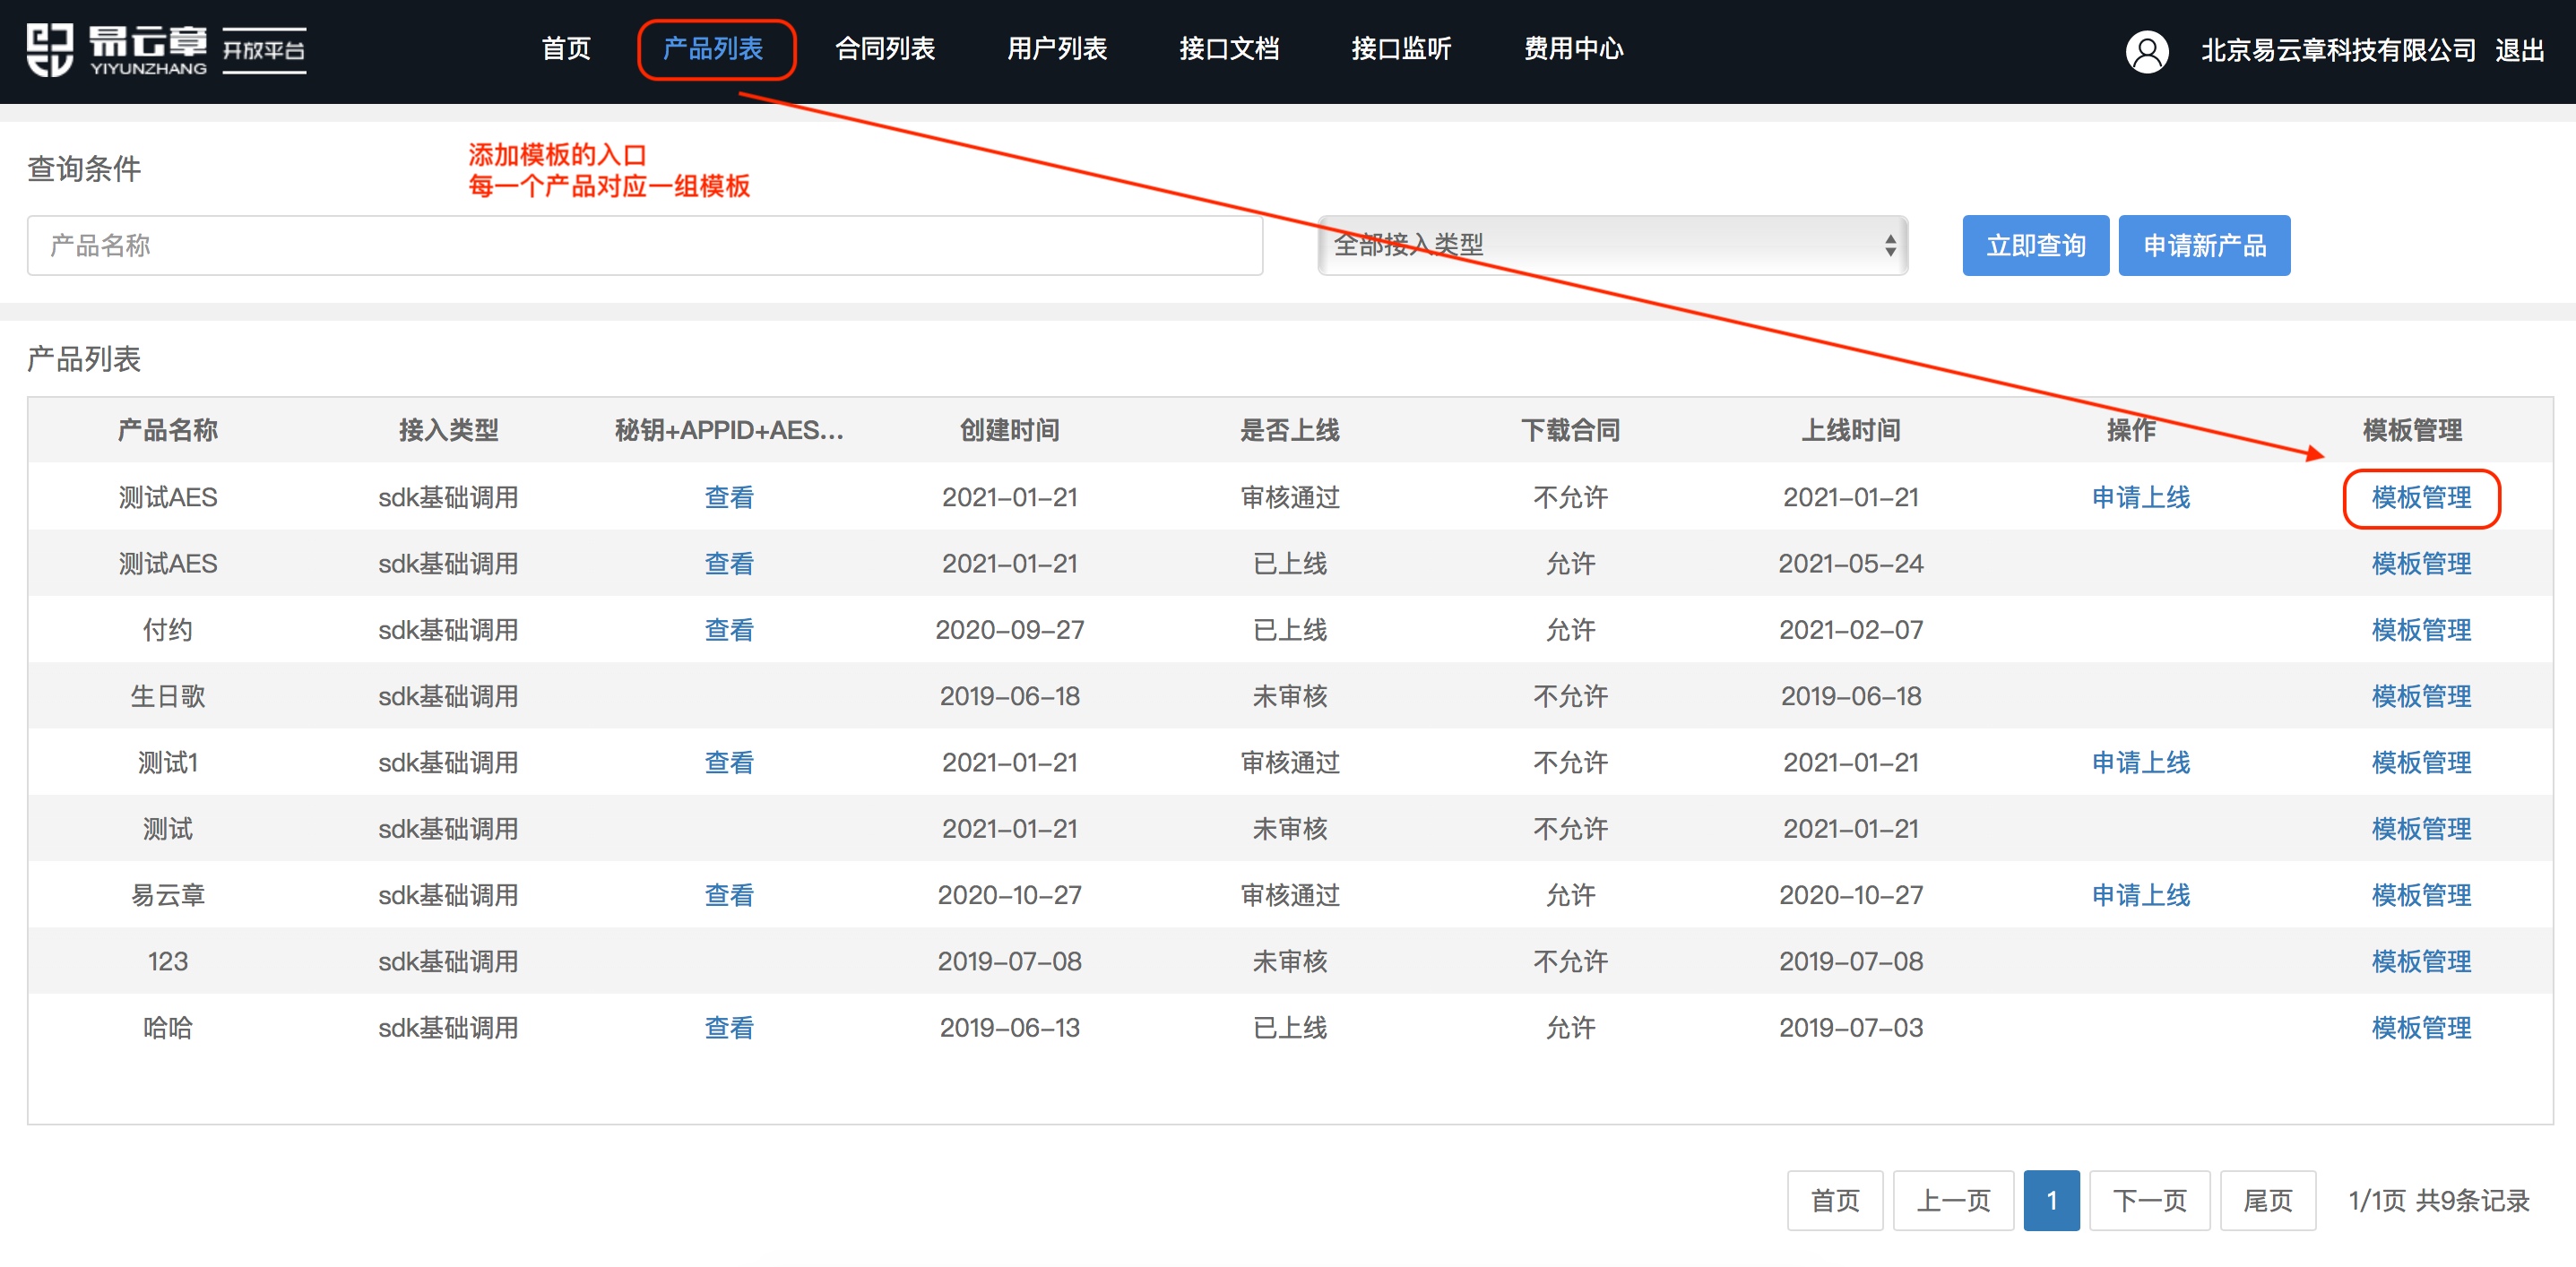The width and height of the screenshot is (2576, 1267).
Task: Click 查看 in the 哈哈 row
Action: click(729, 1027)
